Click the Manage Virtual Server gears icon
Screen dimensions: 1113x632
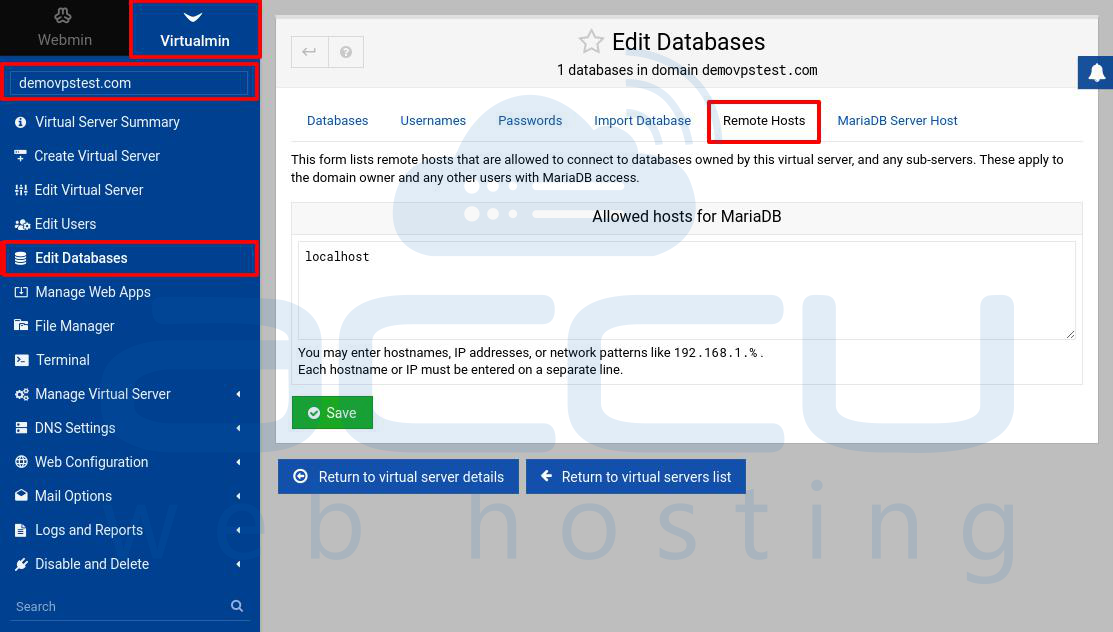(x=21, y=394)
